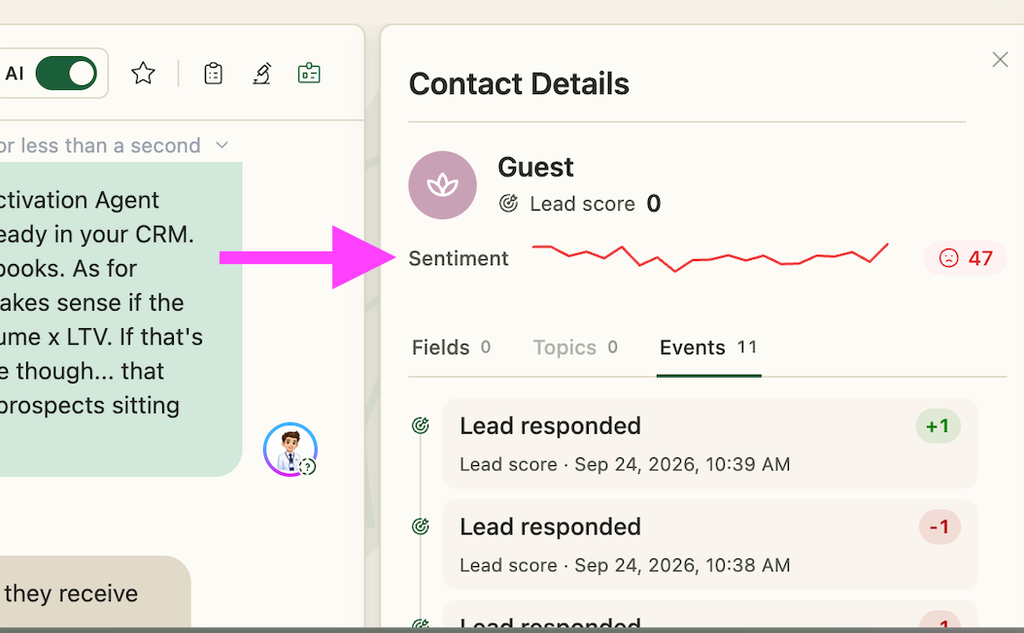Click timeline icon beside 10:38 AM event

tap(421, 526)
